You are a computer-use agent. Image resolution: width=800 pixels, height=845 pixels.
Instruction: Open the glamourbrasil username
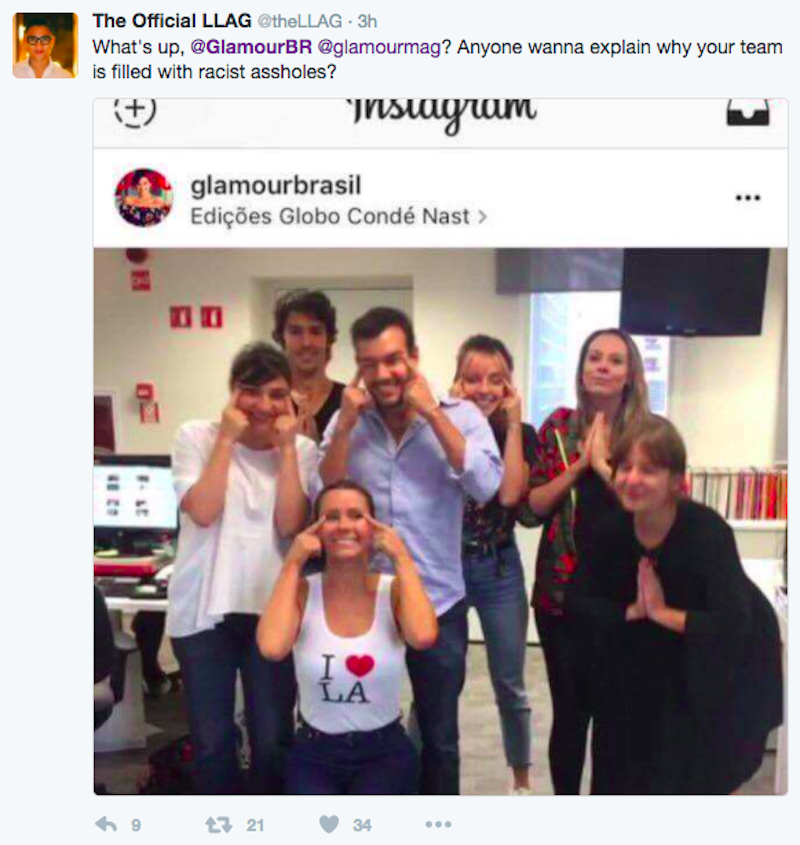[x=275, y=185]
